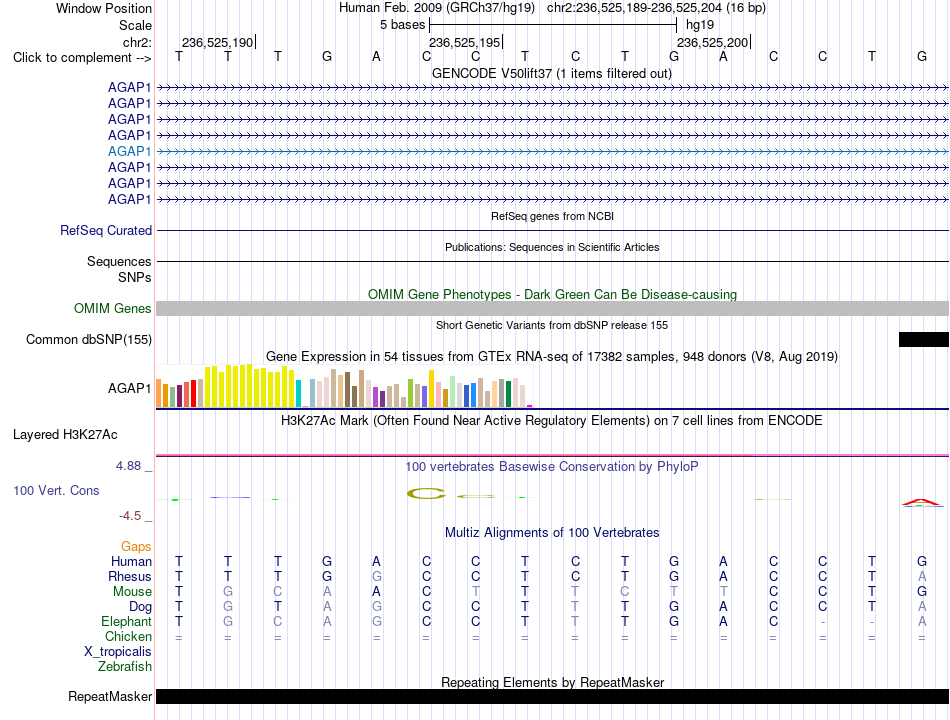The height and width of the screenshot is (720, 950).
Task: Click the chr2: ruler label
Action: pos(137,42)
